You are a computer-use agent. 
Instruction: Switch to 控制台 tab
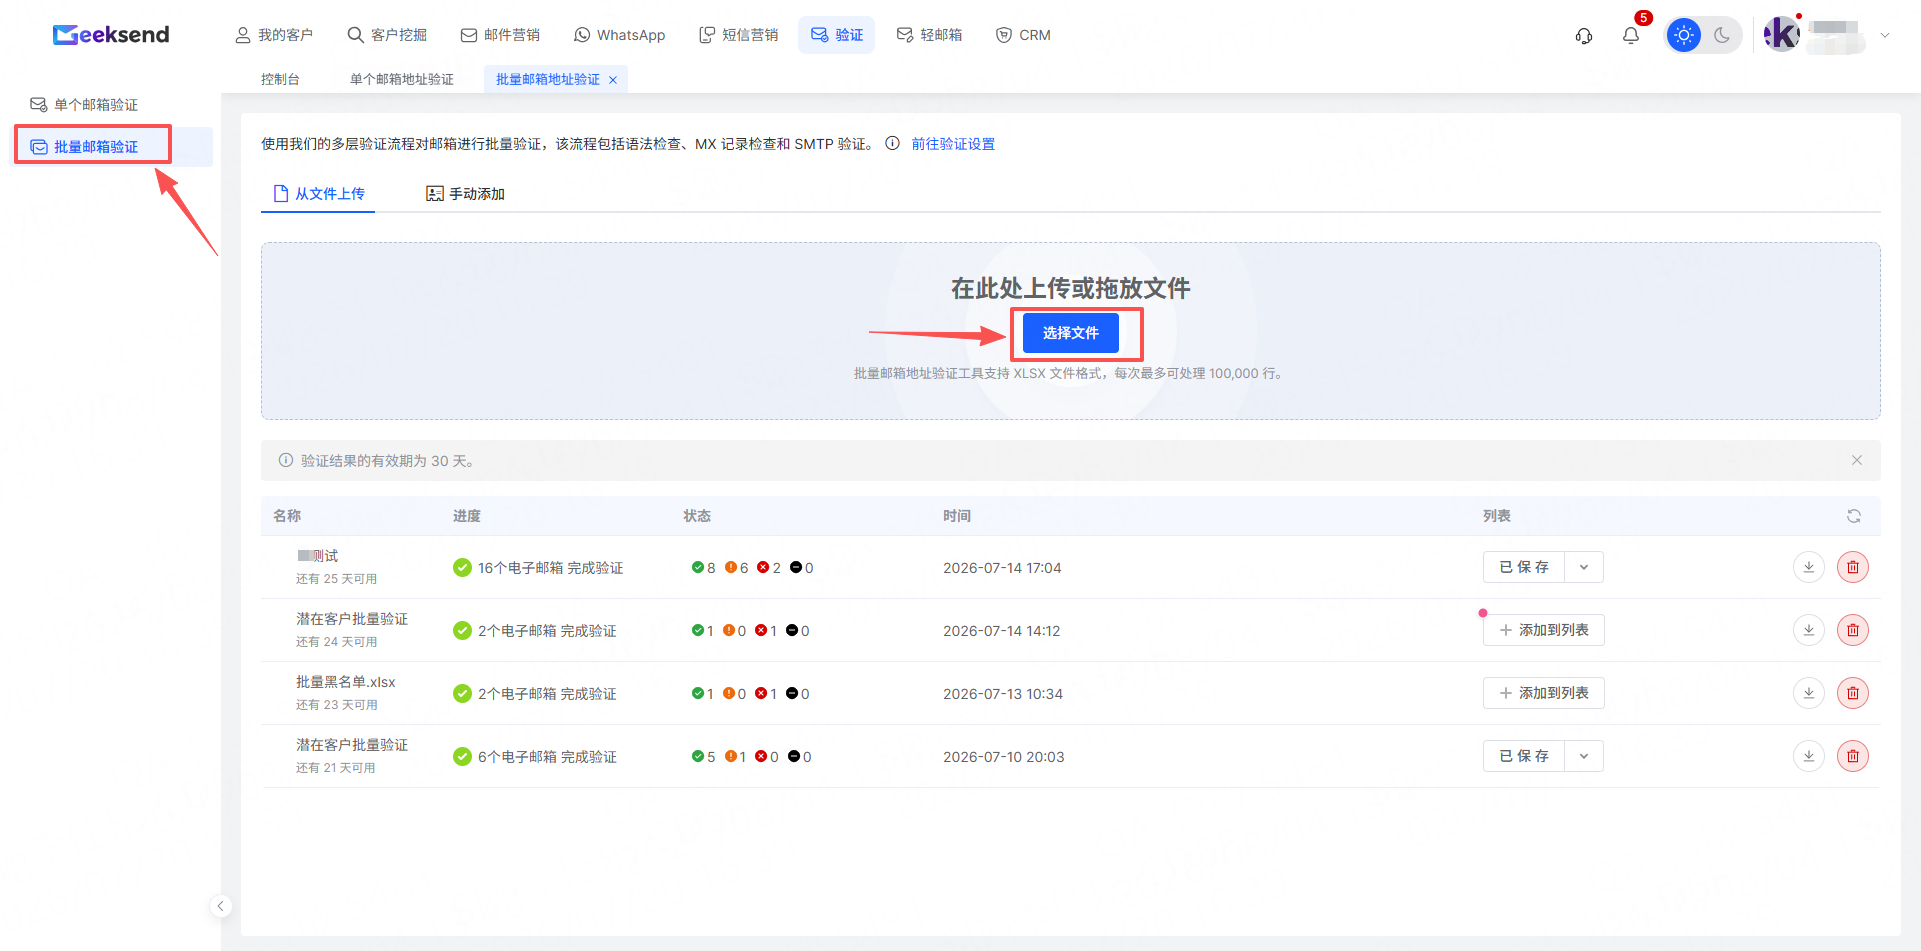pyautogui.click(x=280, y=79)
